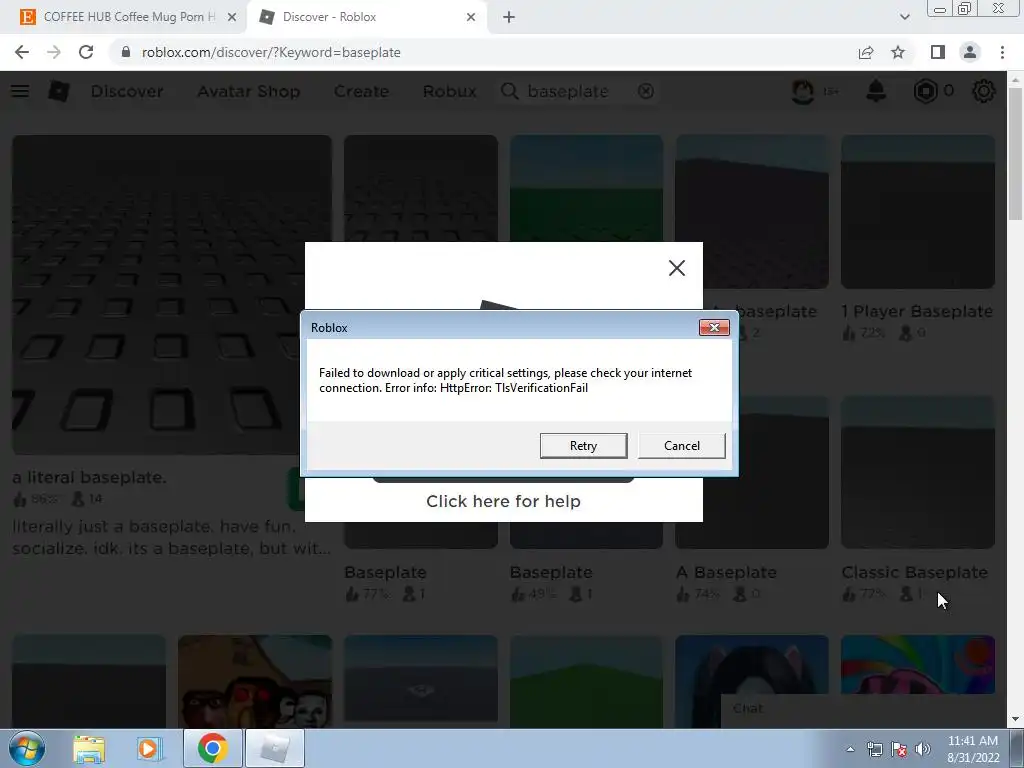
Task: Open the Robux page
Action: [x=449, y=91]
